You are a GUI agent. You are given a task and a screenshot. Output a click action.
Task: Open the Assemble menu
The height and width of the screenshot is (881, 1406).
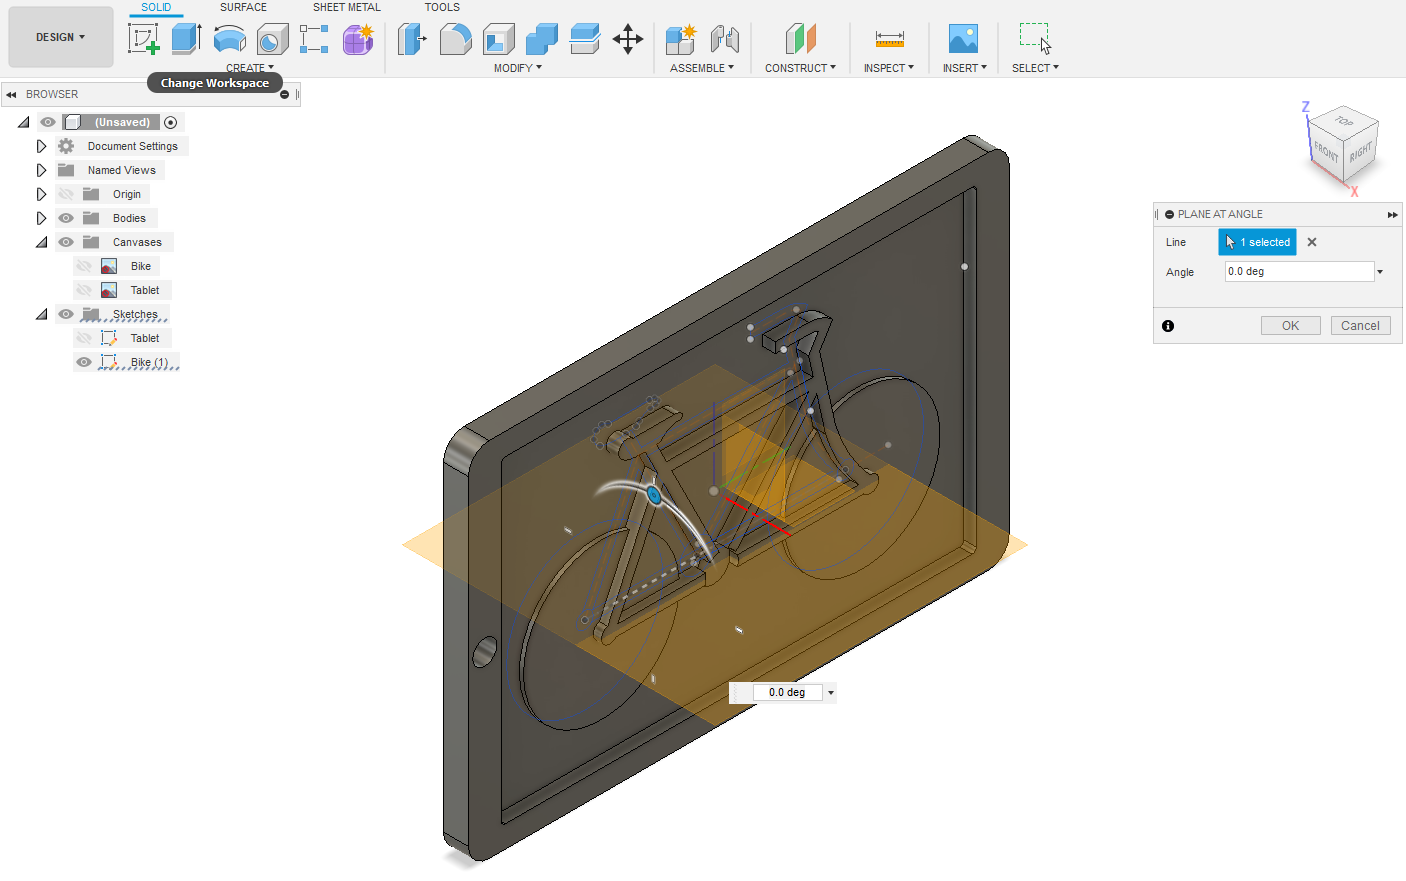tap(702, 68)
